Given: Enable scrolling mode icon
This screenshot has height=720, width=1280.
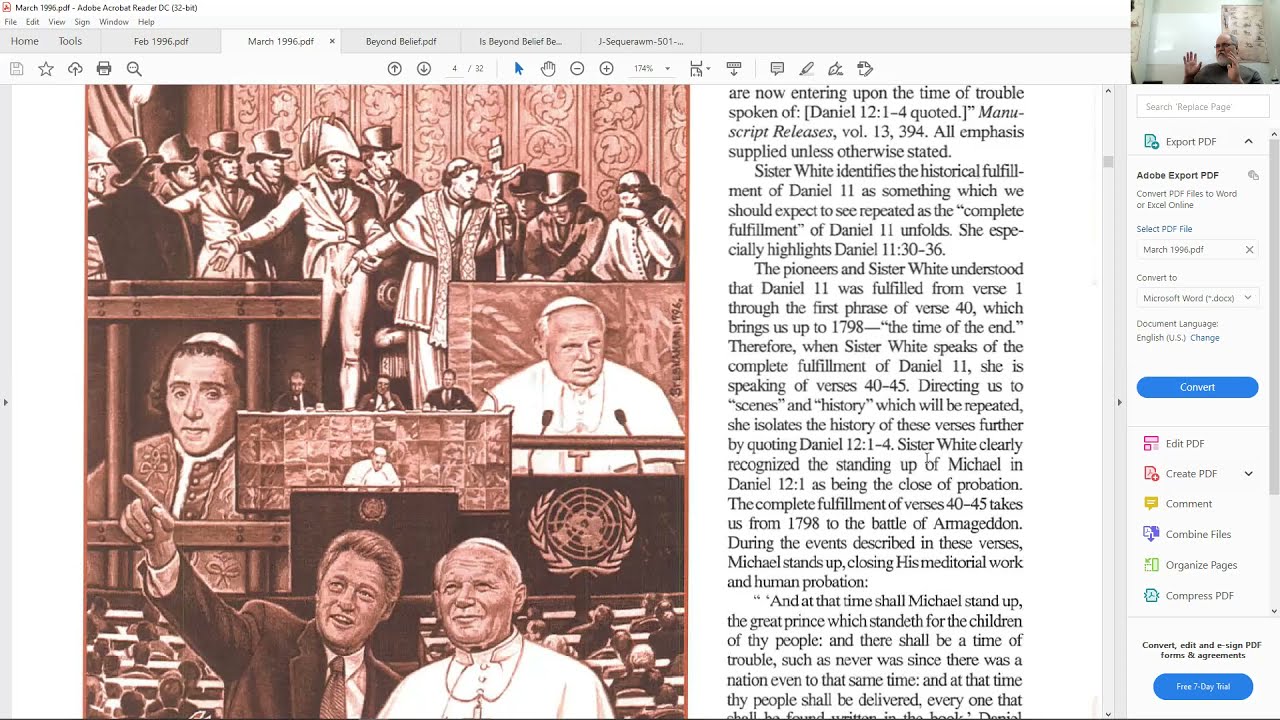Looking at the screenshot, I should 733,69.
